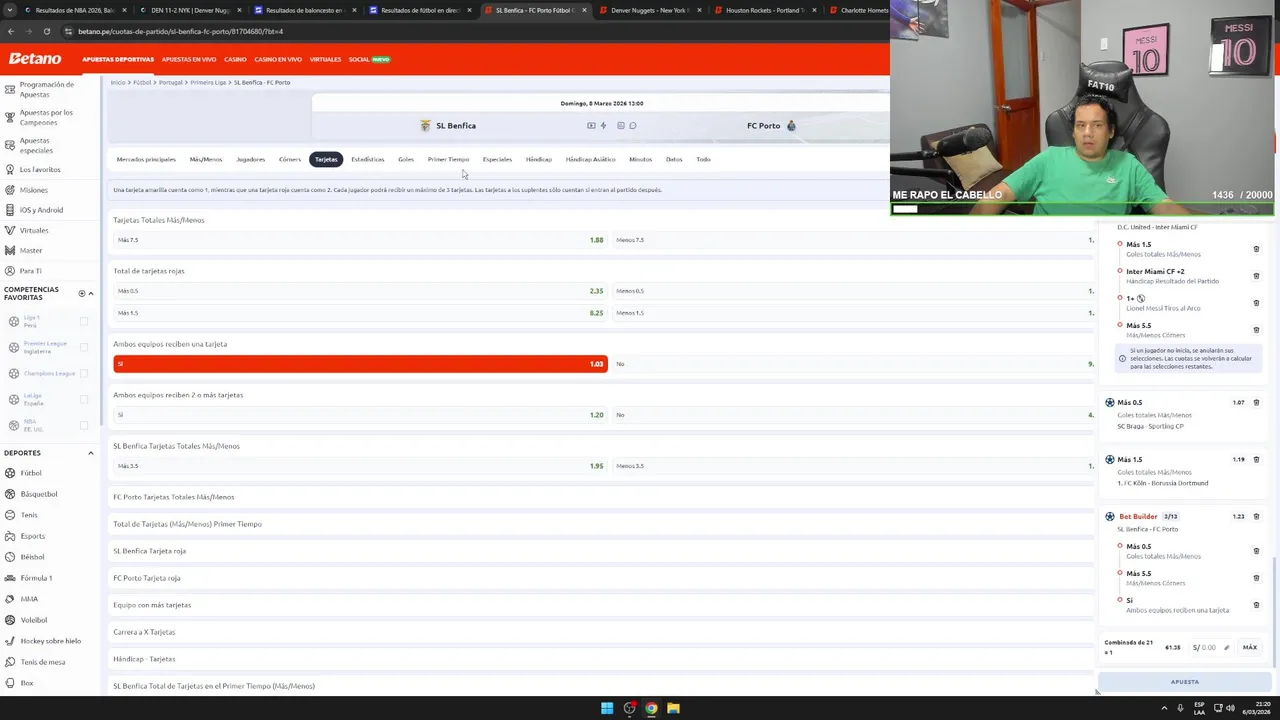Expand SL Benfica Tarjeta roja market
The width and height of the screenshot is (1280, 720).
point(600,551)
